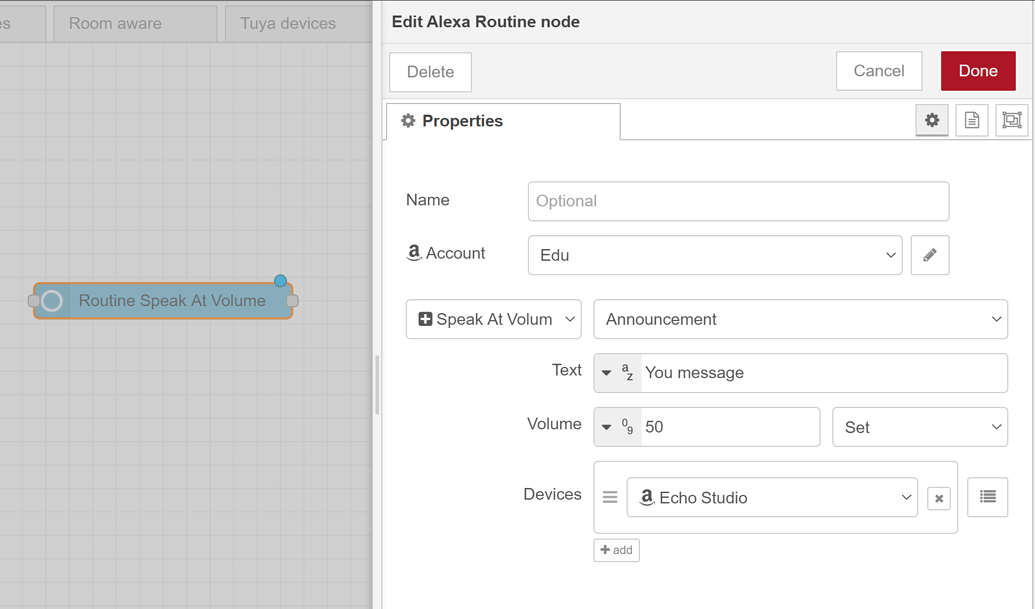Open the Edu account dropdown
This screenshot has width=1035, height=609.
(714, 255)
